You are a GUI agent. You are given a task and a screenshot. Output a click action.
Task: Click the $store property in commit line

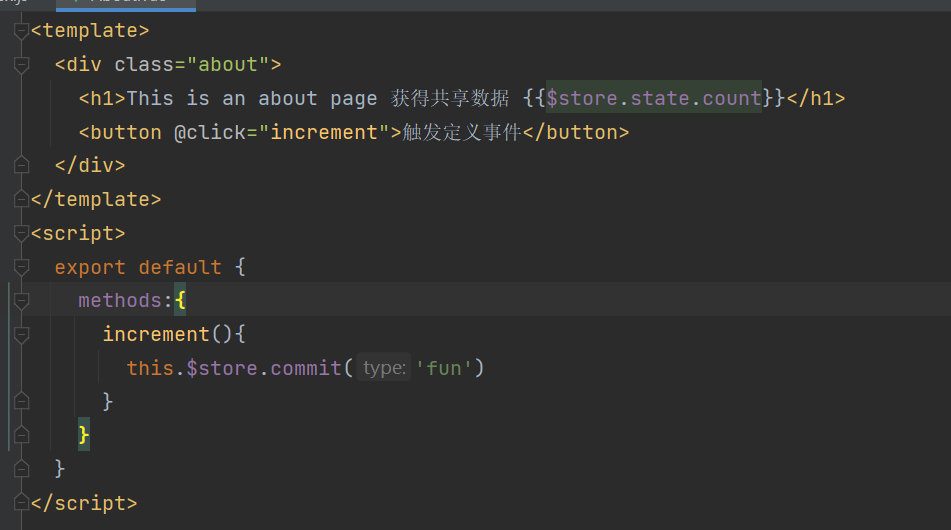pos(222,368)
